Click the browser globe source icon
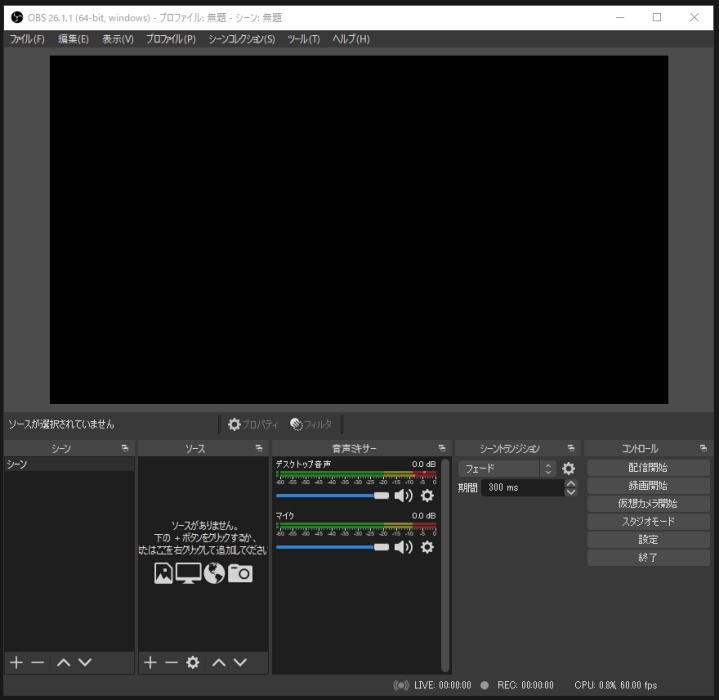Screen dimensions: 719x700 214,573
